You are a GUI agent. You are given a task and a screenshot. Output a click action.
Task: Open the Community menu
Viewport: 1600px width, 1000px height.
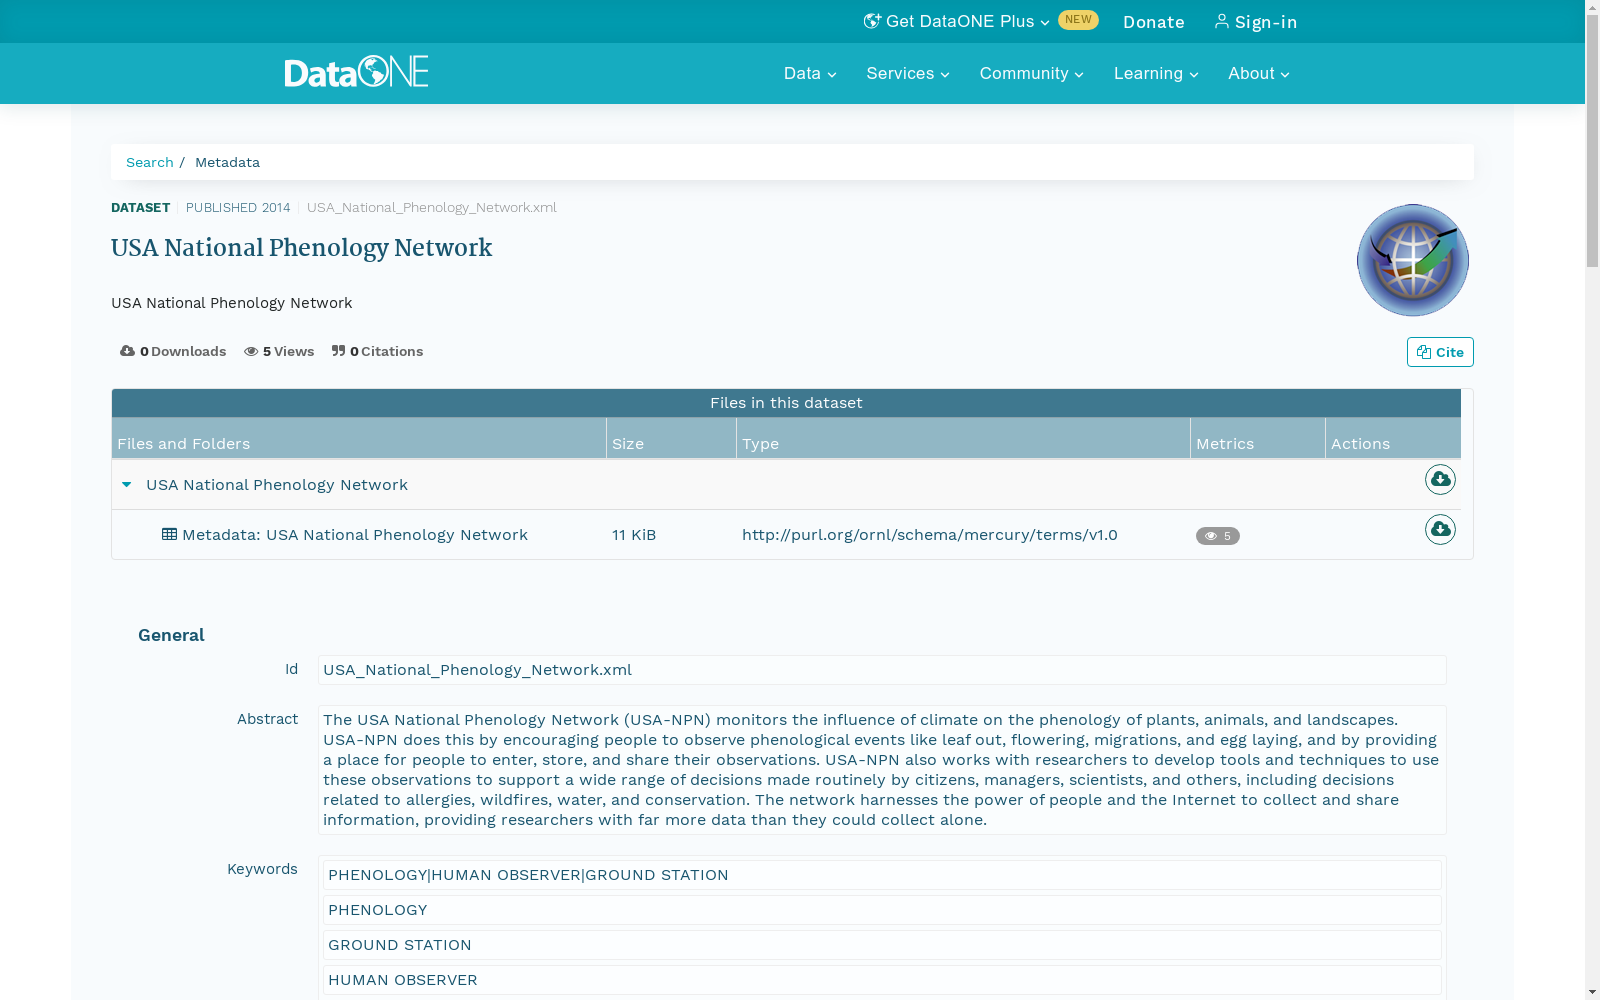(1031, 73)
